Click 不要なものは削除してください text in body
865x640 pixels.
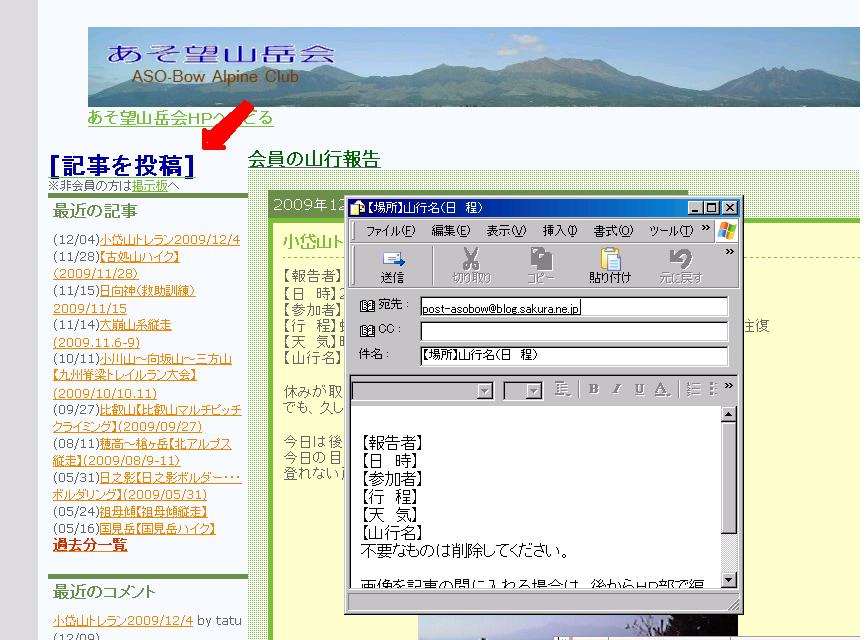465,551
